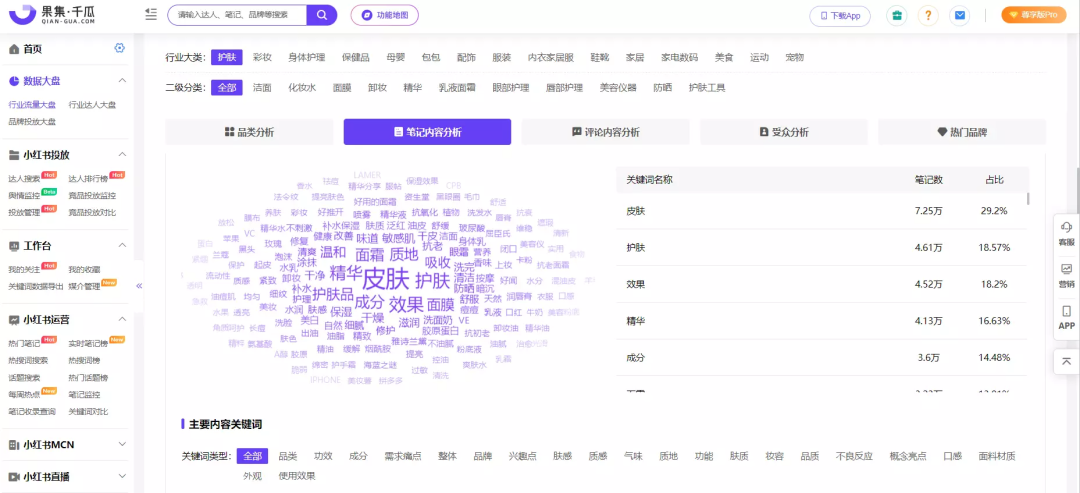Screen dimensions: 1080x493
Task: Switch to 评论内容分析 tab
Action: 605,132
